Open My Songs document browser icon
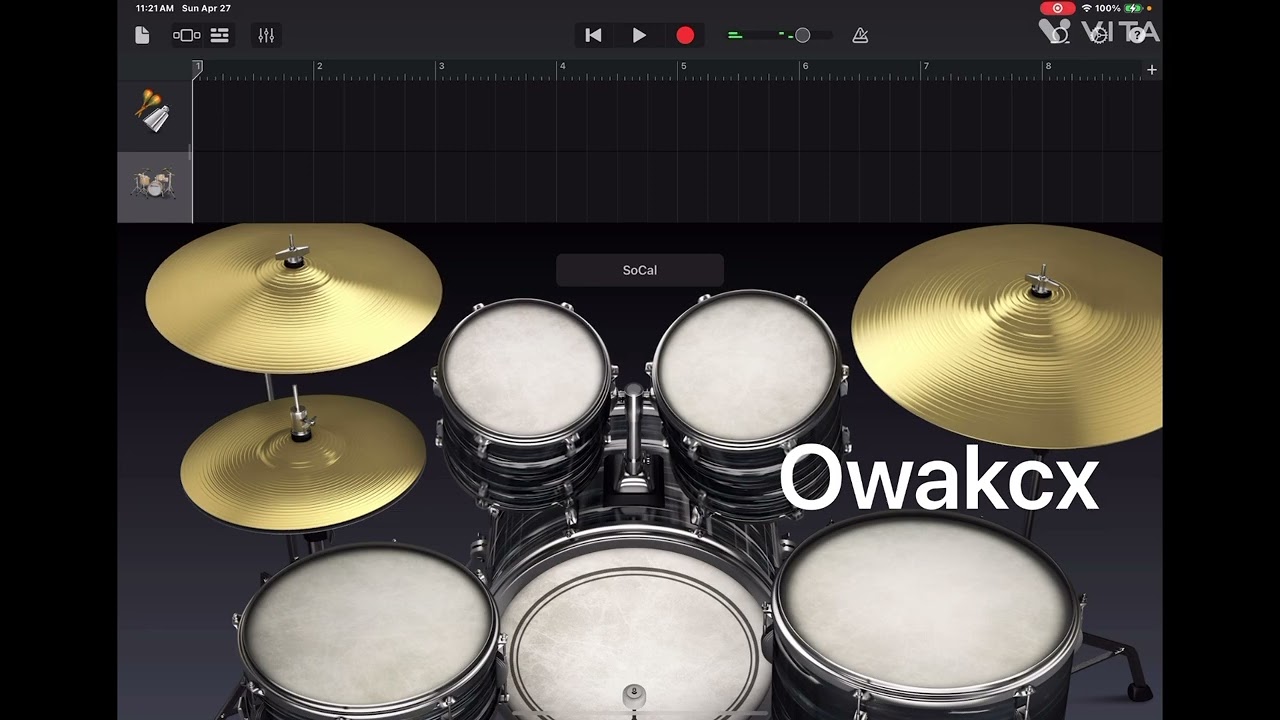Screen dimensions: 1280x720 point(142,35)
